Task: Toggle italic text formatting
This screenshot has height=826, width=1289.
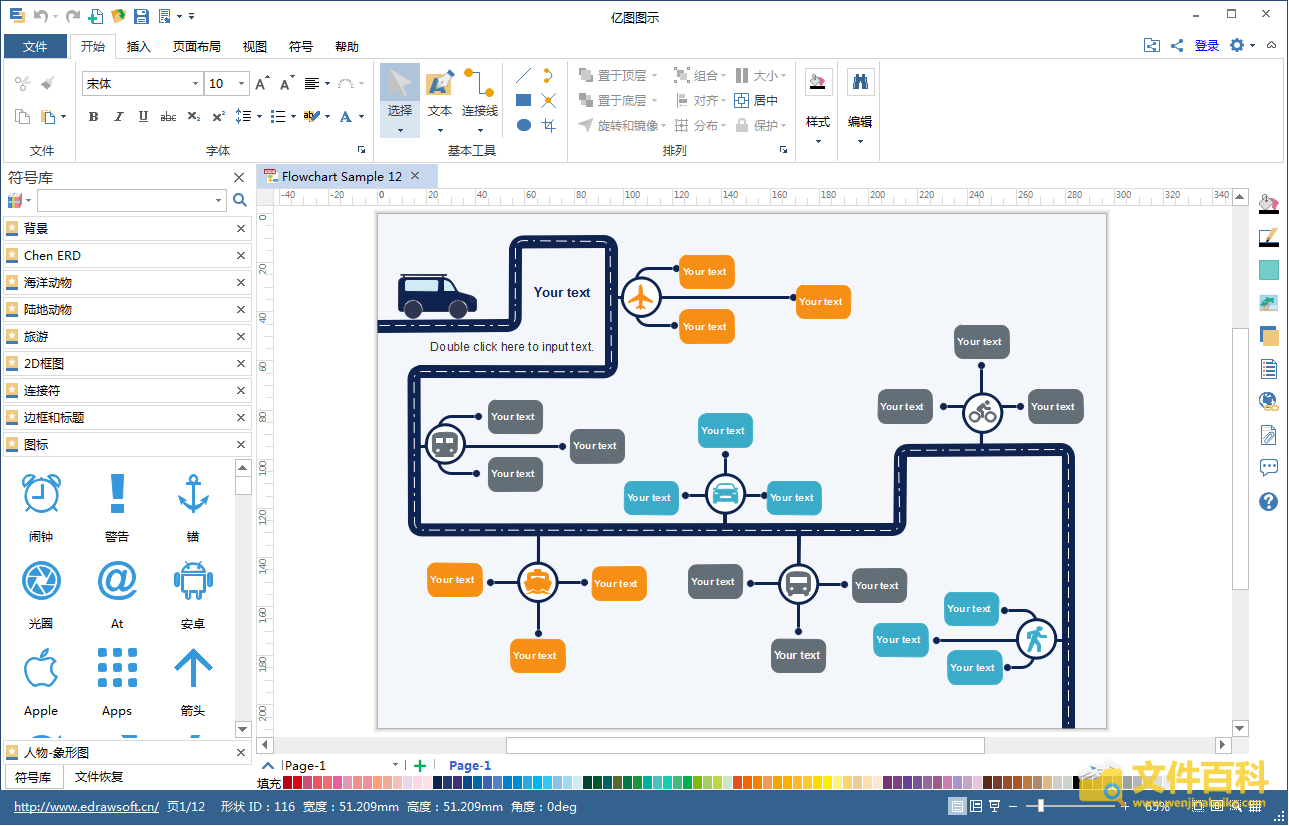Action: tap(119, 117)
